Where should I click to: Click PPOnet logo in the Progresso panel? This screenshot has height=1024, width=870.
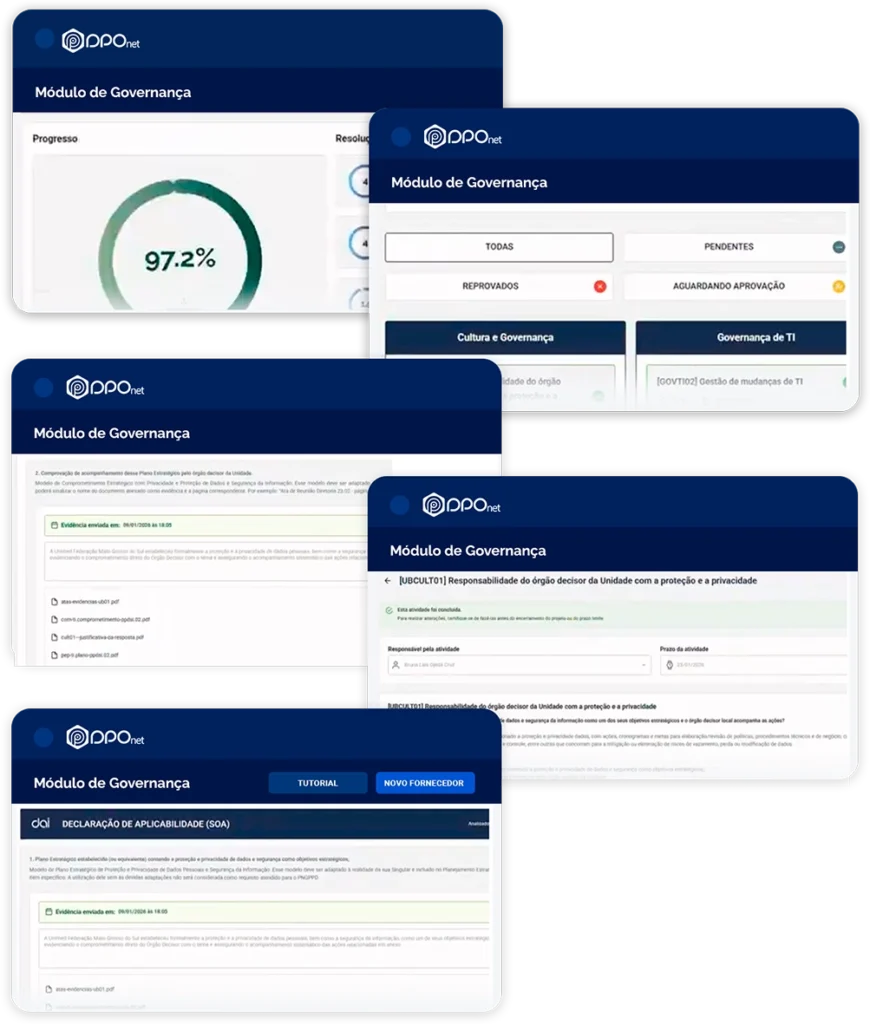coord(101,40)
